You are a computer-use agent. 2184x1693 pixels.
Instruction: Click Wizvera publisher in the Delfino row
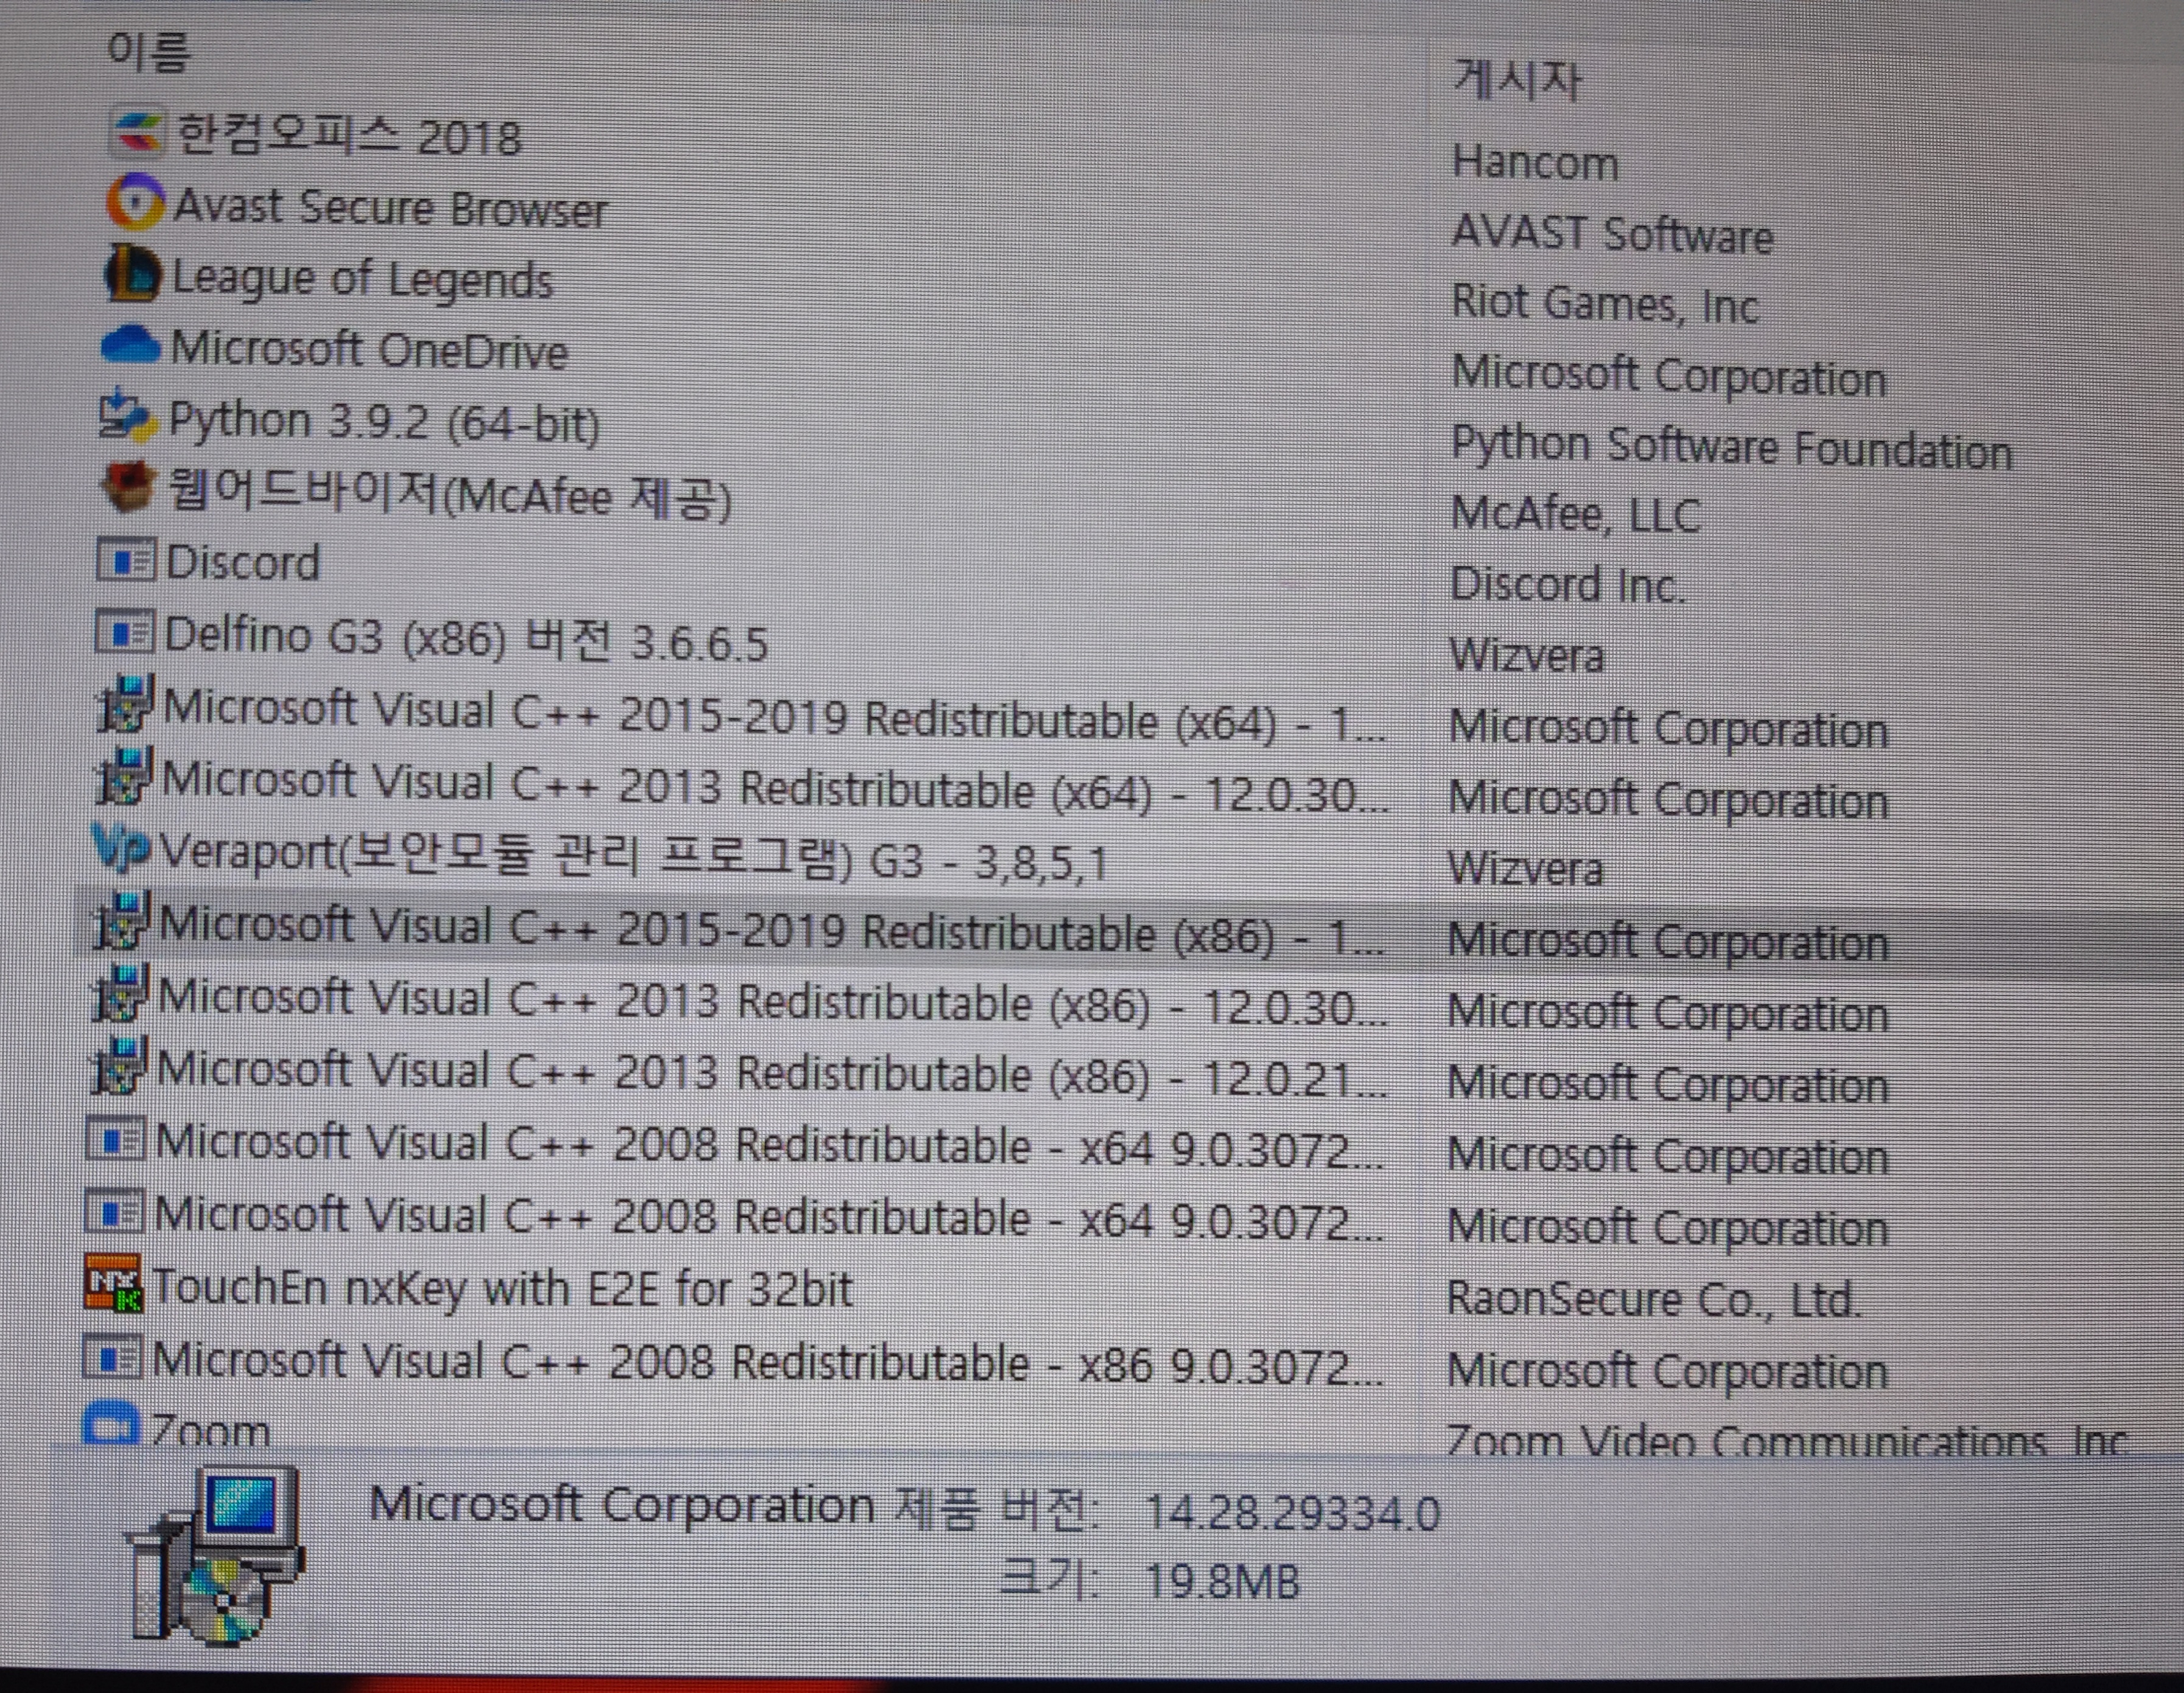click(x=1527, y=656)
